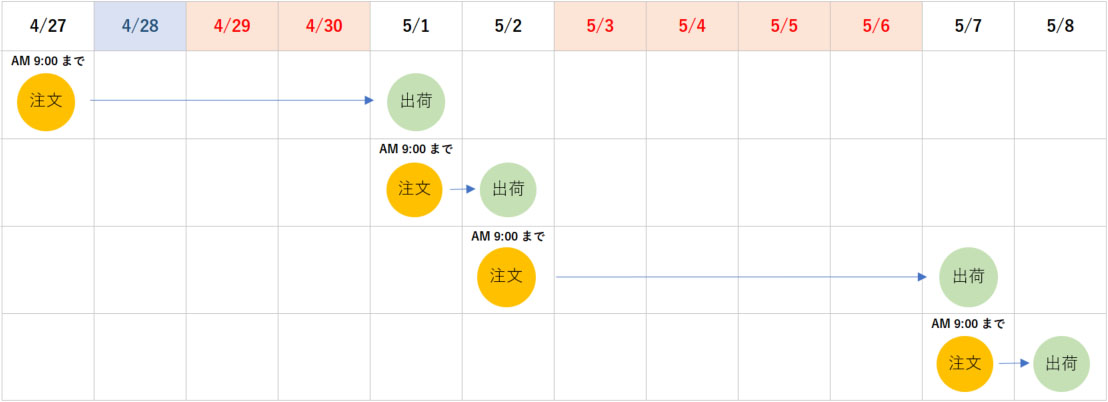Click the yellow 注文 circle in the 5/2 column

(506, 277)
